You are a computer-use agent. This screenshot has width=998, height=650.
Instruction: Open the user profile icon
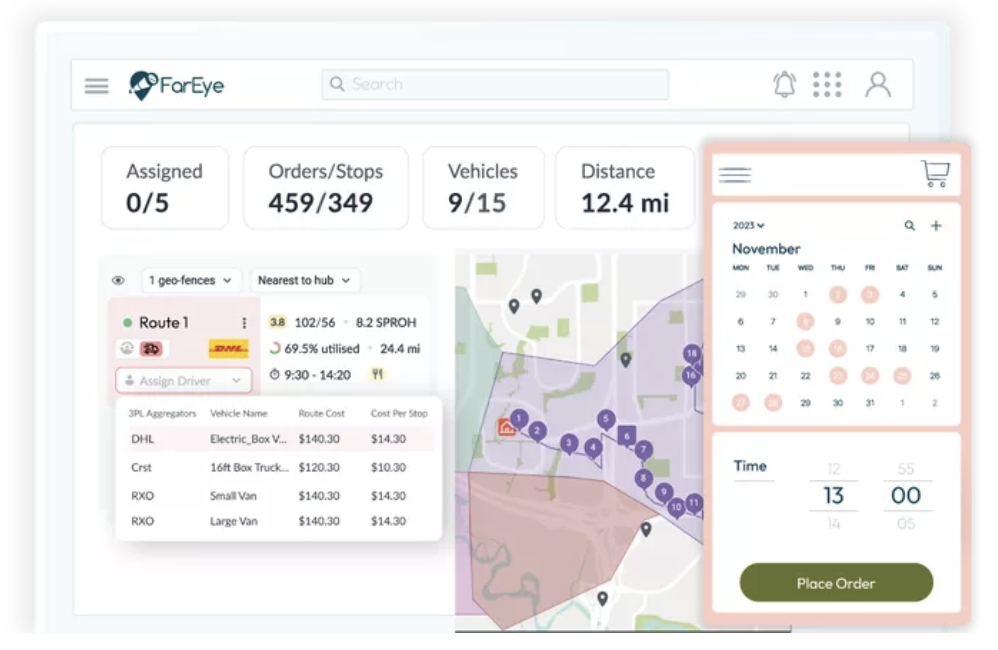tap(878, 85)
